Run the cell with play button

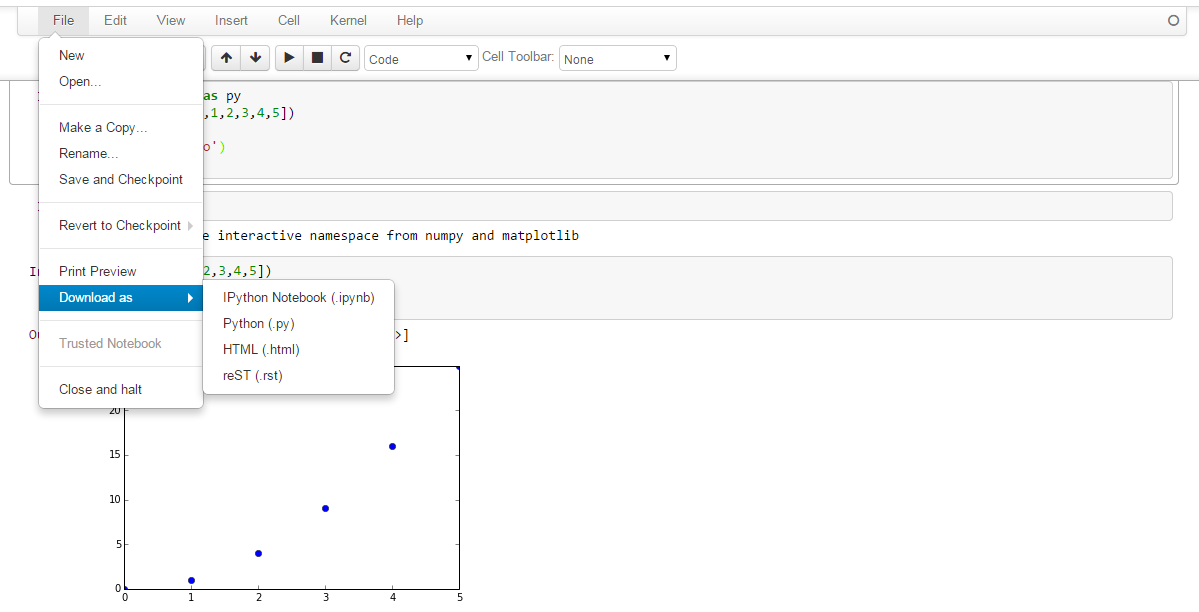coord(289,58)
